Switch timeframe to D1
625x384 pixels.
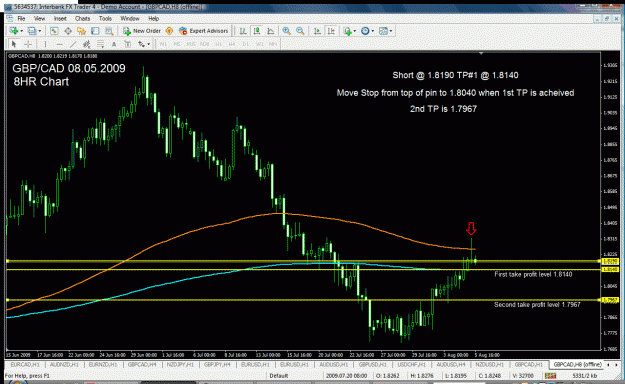pyautogui.click(x=246, y=44)
